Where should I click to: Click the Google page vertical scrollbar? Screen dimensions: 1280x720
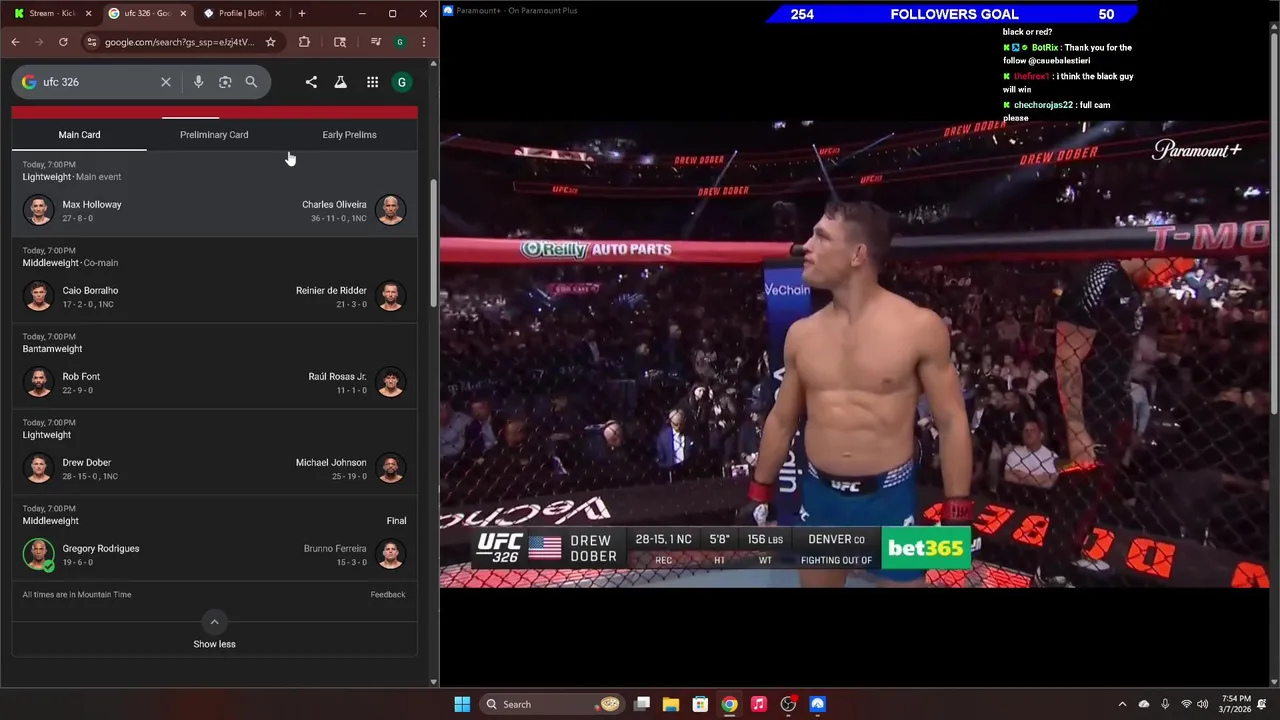pos(433,245)
